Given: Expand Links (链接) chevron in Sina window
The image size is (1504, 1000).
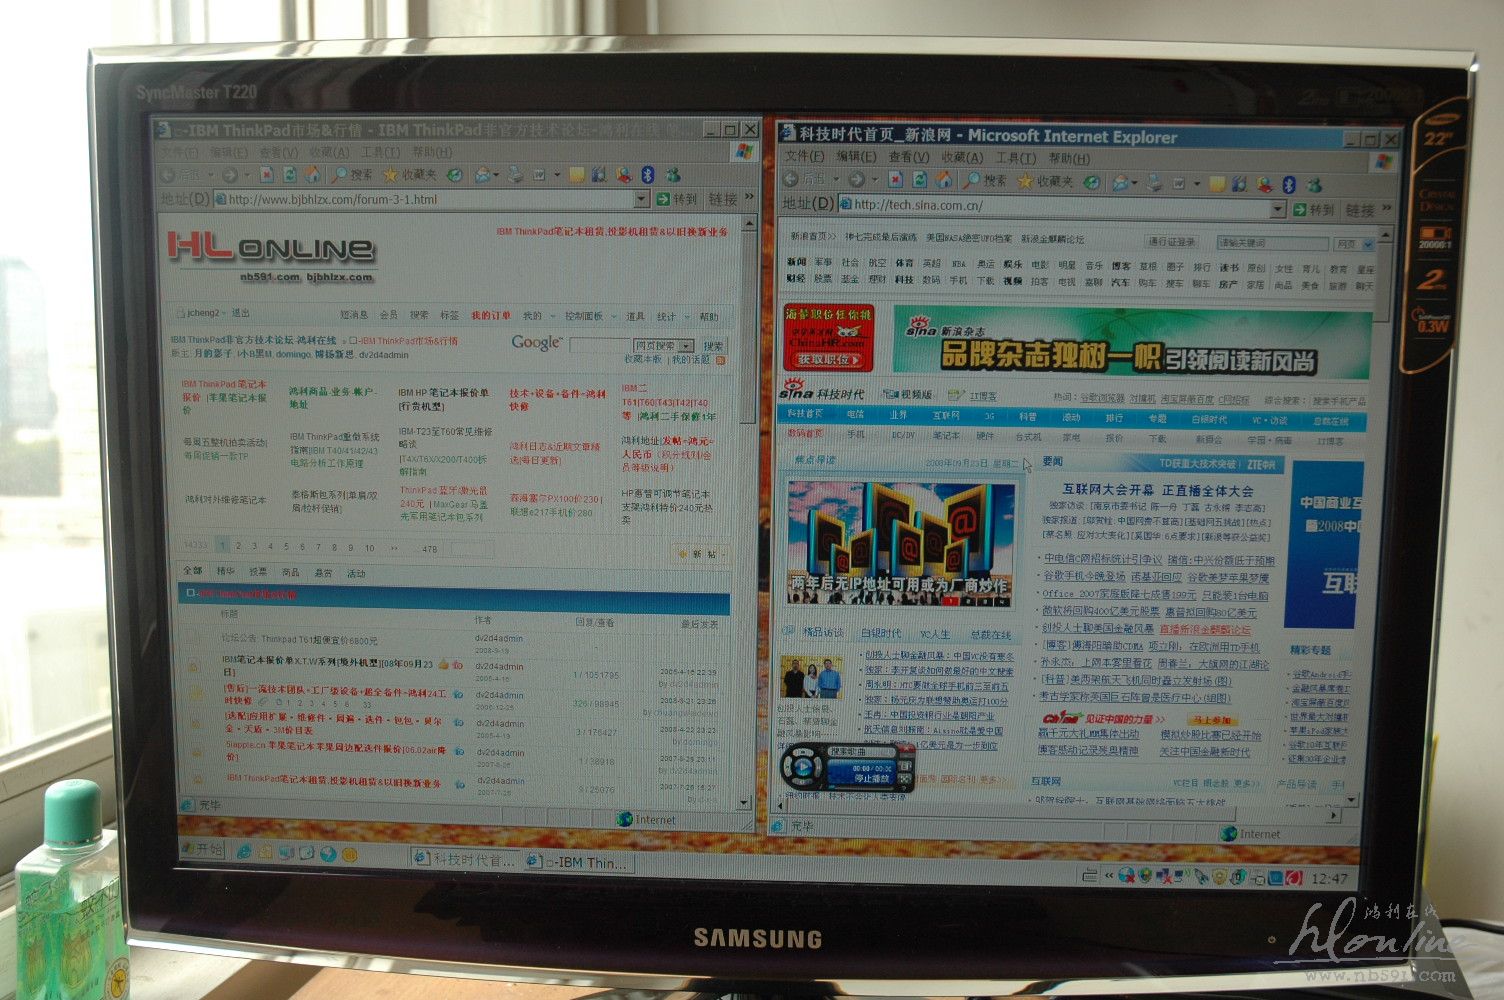Looking at the screenshot, I should (x=1386, y=209).
